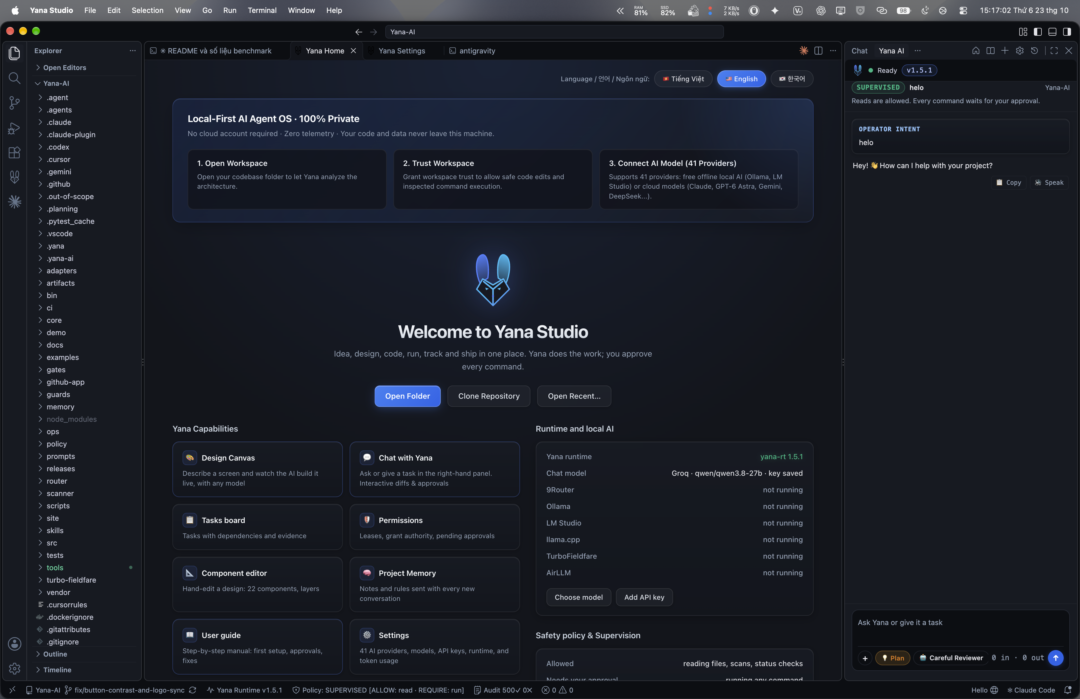
Task: Switch to Yana Settings tab
Action: pos(401,50)
